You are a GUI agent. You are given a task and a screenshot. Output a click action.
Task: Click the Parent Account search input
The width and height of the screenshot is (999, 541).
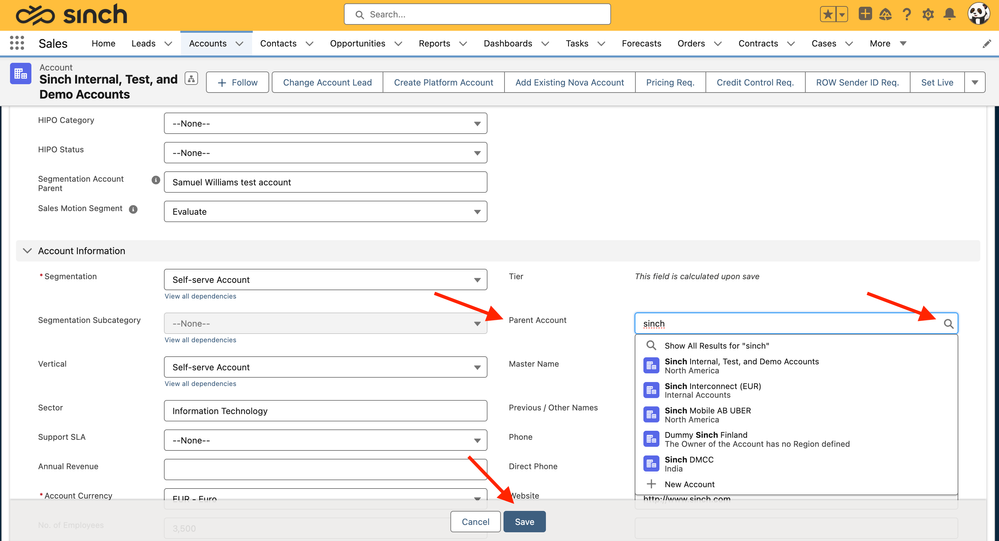point(796,323)
